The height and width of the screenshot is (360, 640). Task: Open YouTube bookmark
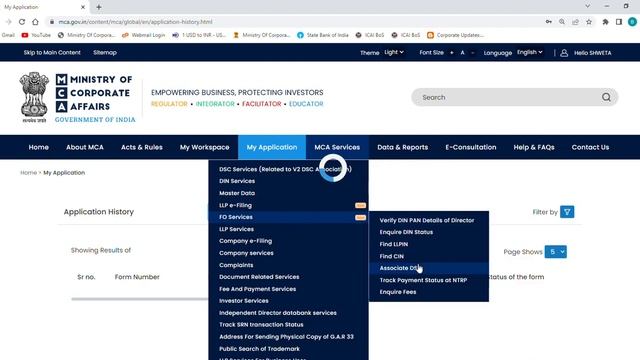[x=36, y=35]
